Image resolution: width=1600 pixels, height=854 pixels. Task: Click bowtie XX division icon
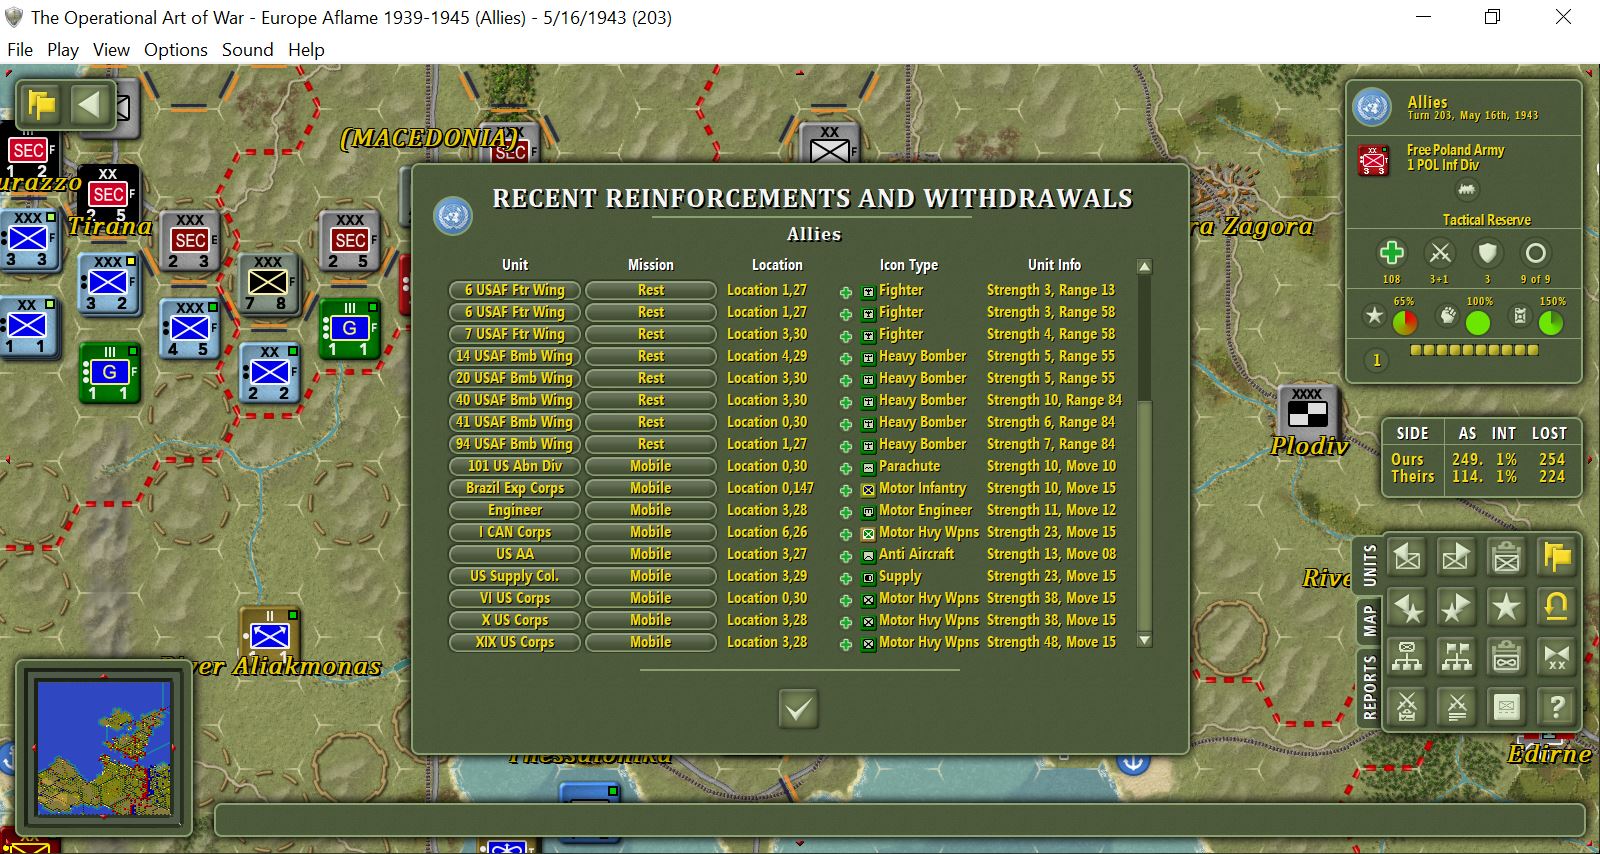[x=1556, y=657]
